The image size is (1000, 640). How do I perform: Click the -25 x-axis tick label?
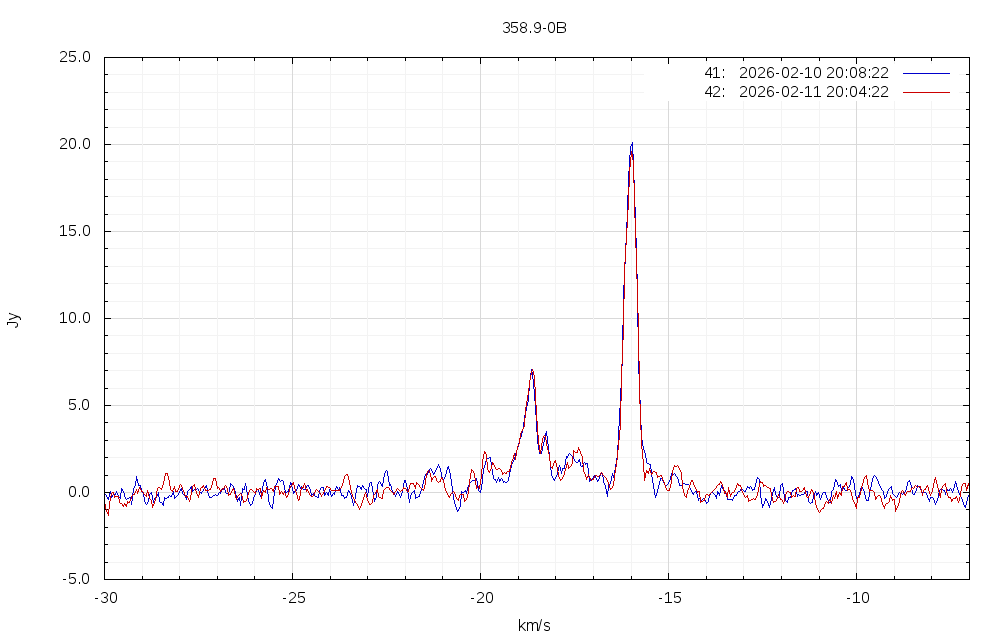pos(292,597)
